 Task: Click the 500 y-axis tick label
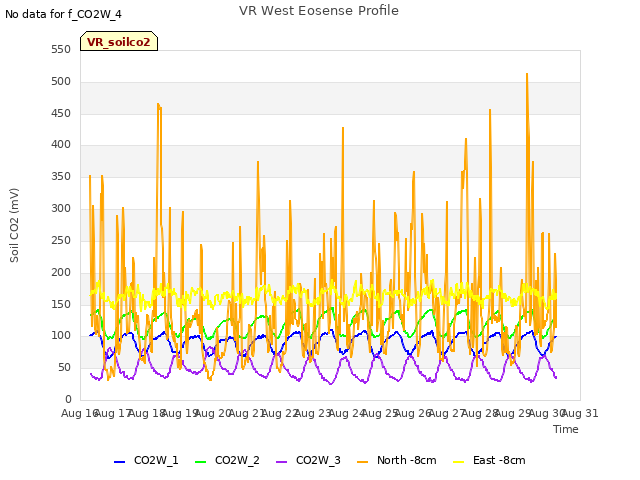point(61,82)
